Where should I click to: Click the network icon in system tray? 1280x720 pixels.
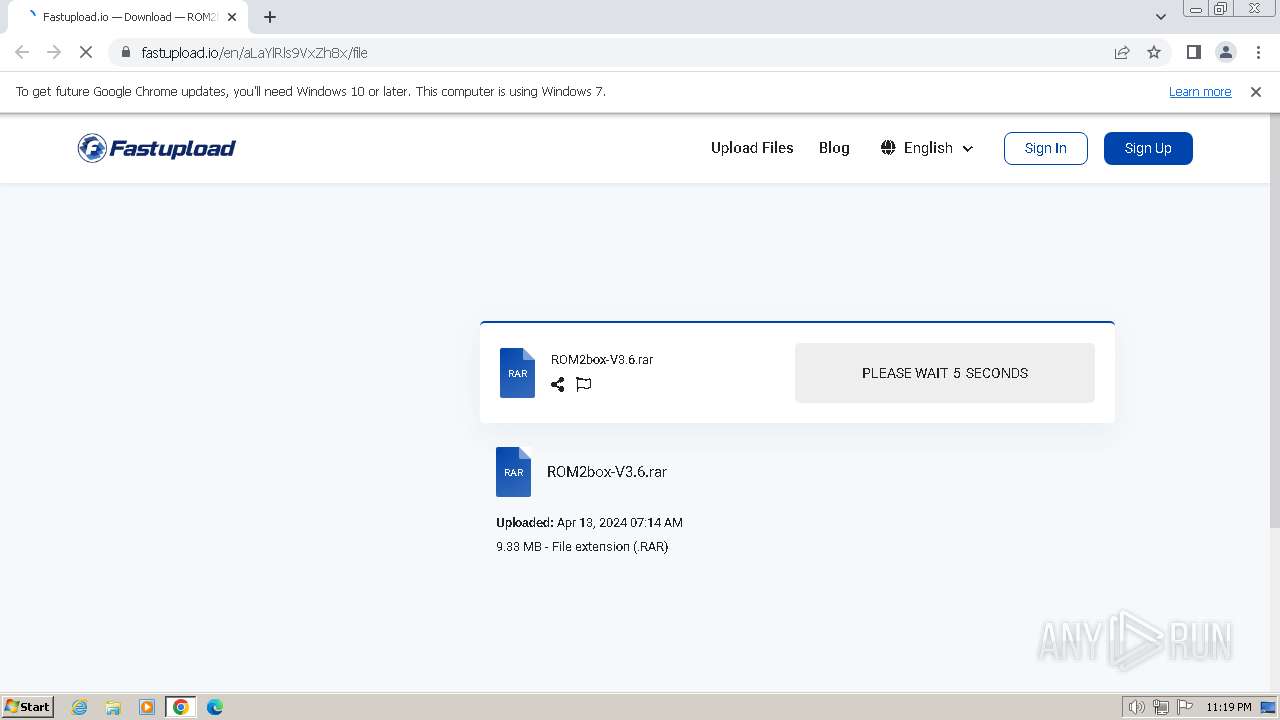point(1161,707)
